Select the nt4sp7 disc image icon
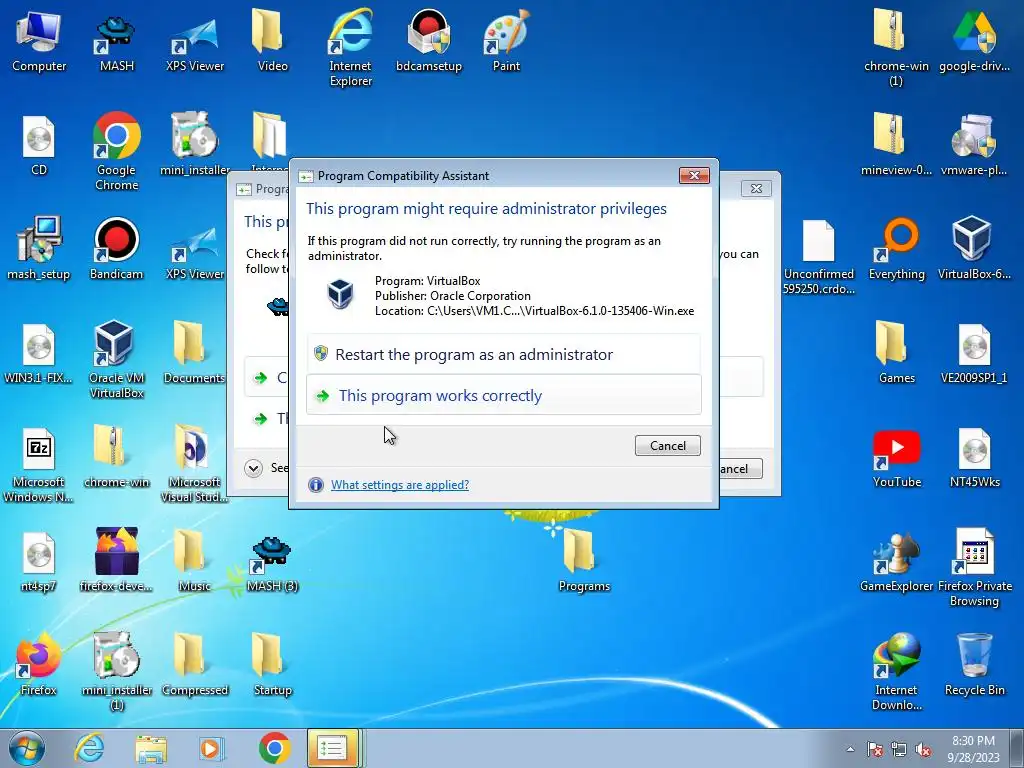 coord(39,562)
